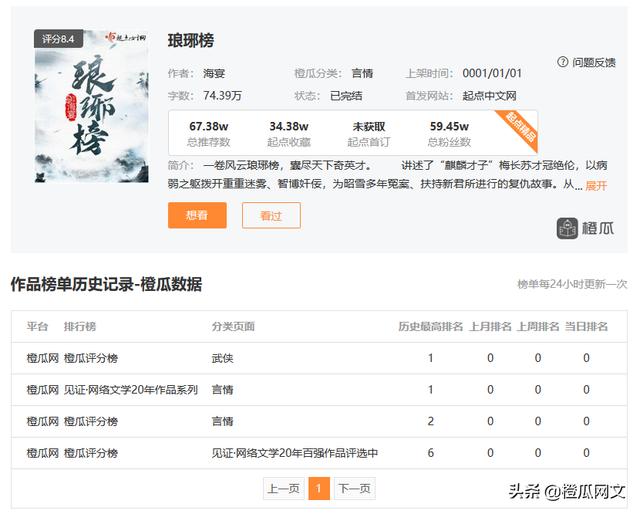Select page number 1
Viewport: 640px width, 514px height.
pyautogui.click(x=319, y=488)
